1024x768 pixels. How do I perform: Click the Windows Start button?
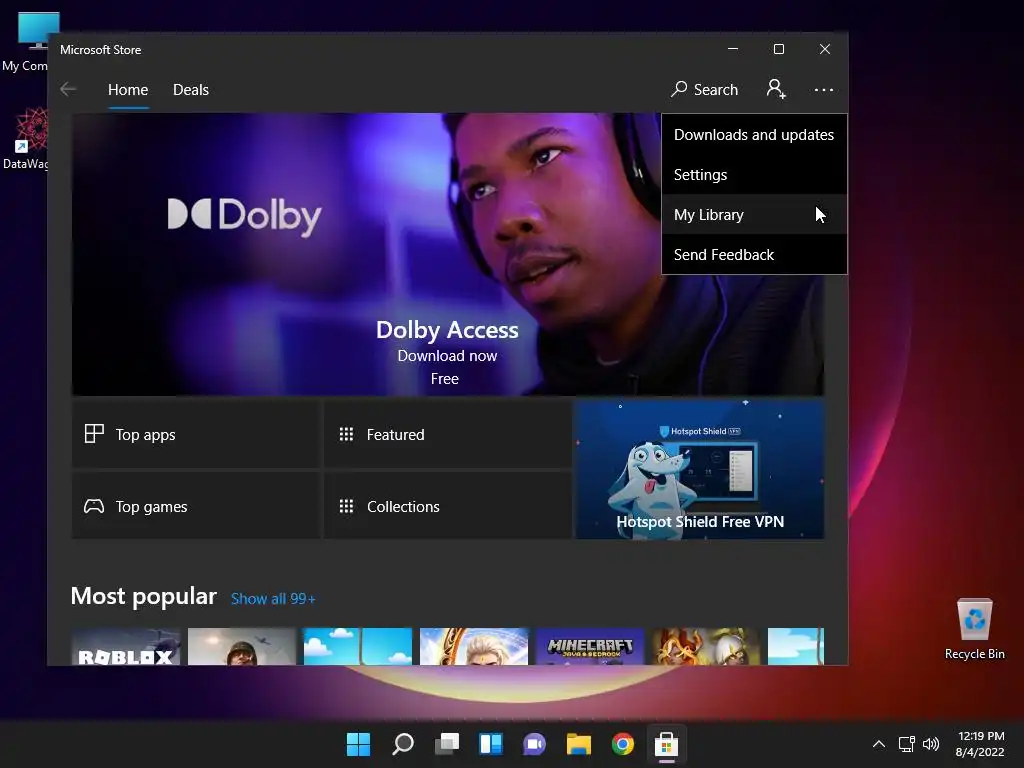[x=358, y=744]
